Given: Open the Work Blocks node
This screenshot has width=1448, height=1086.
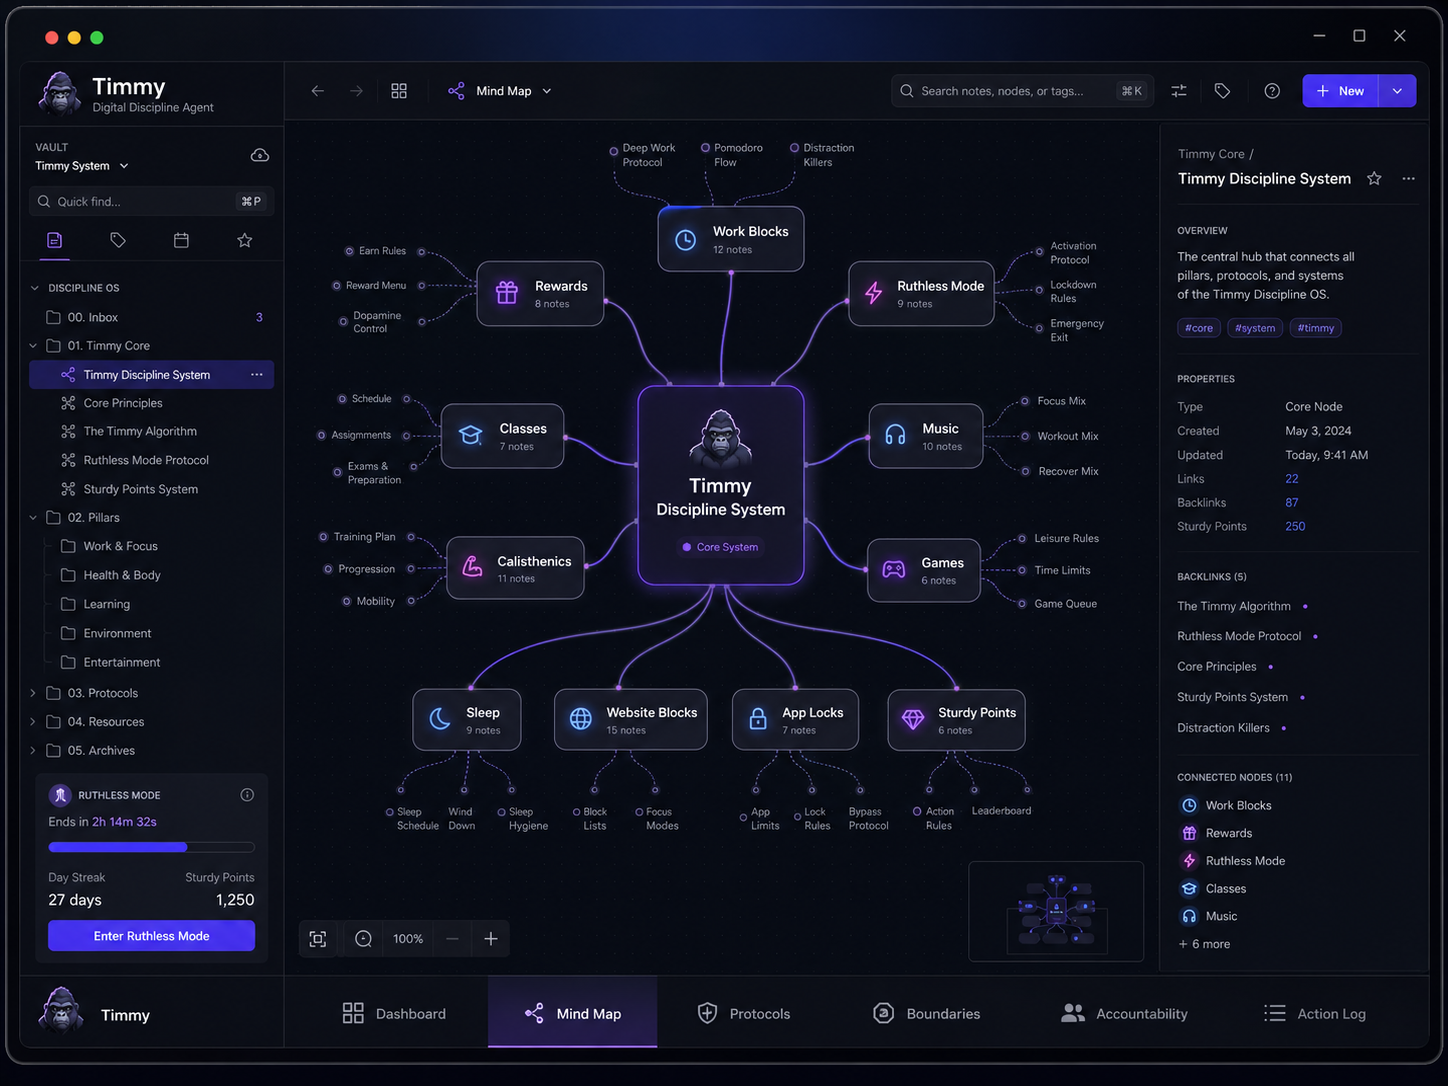Looking at the screenshot, I should [x=731, y=239].
